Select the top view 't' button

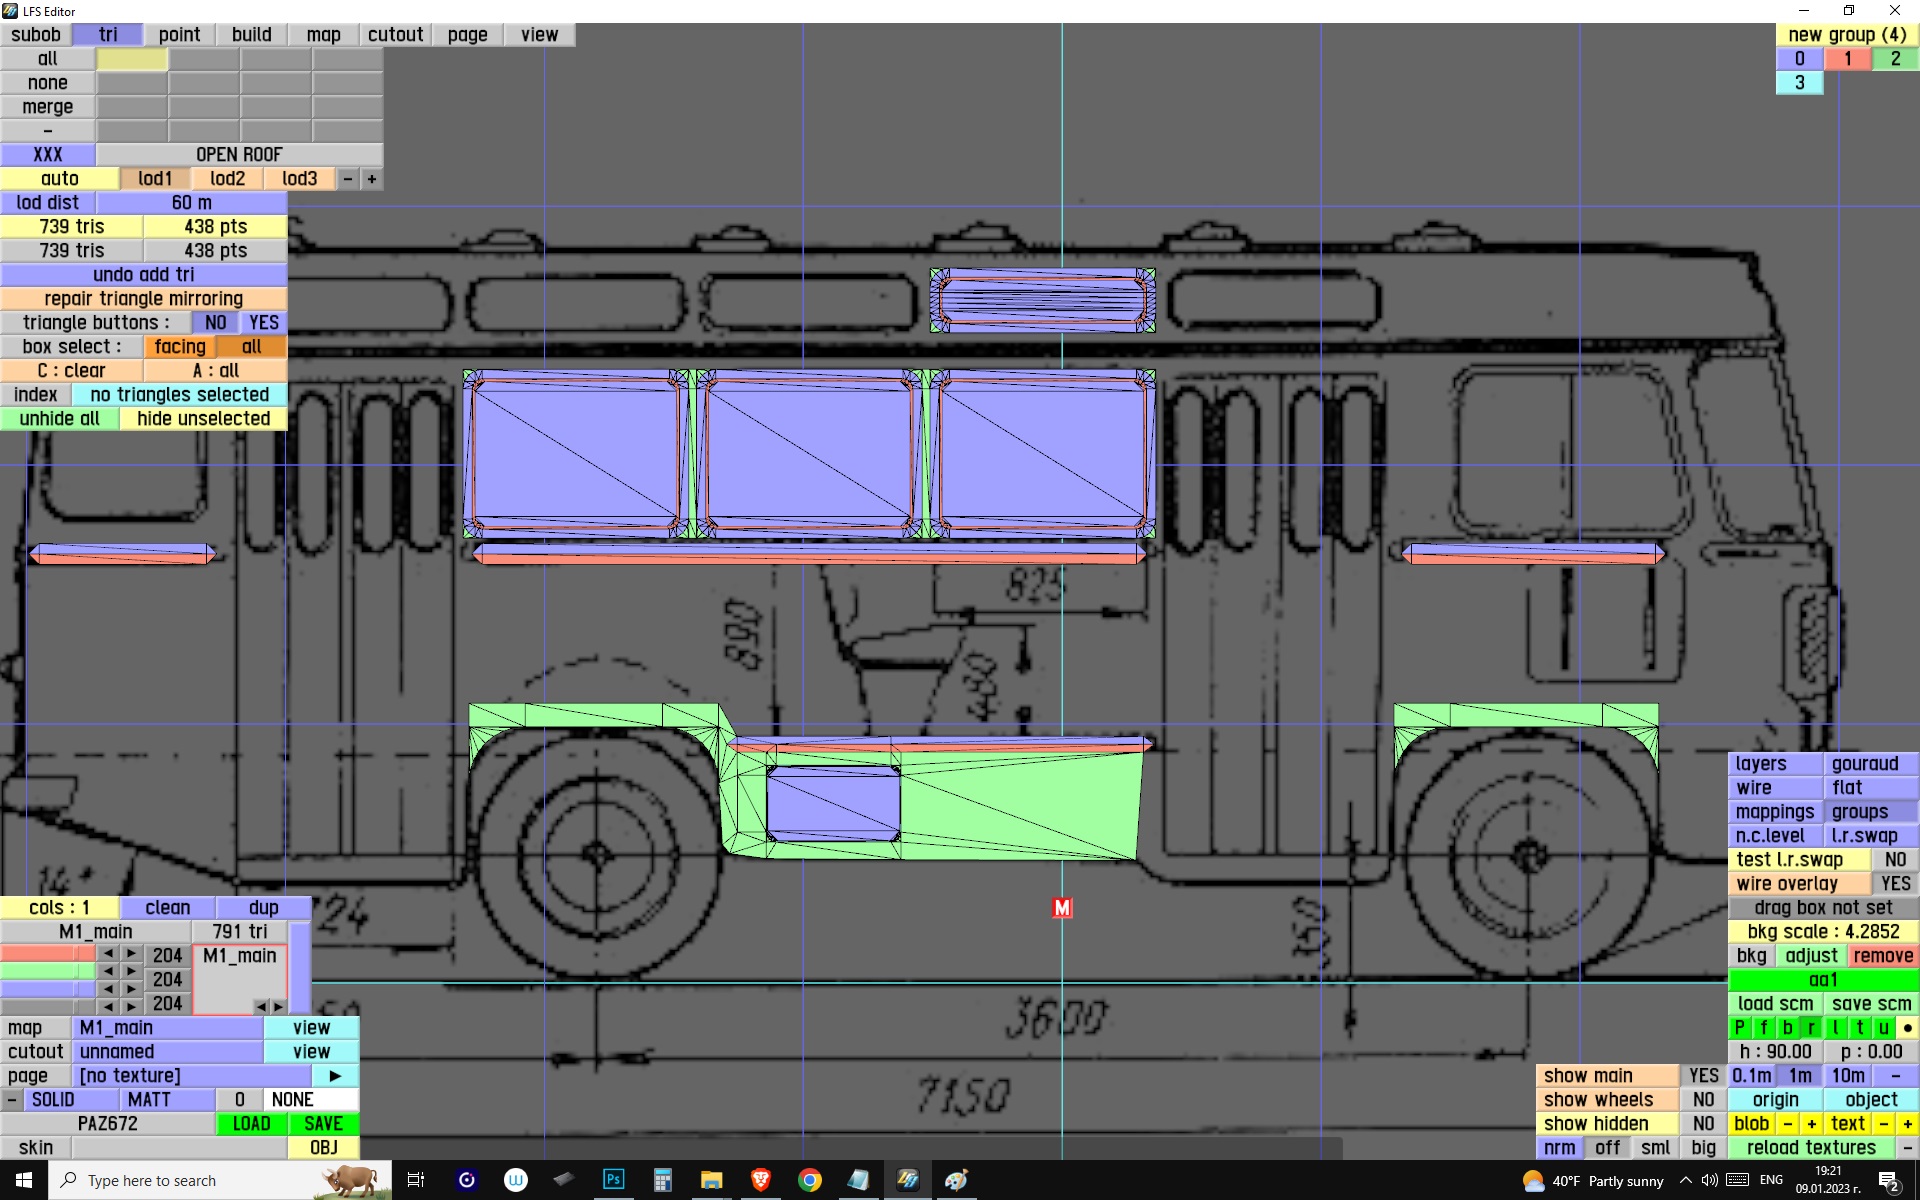click(x=1860, y=1027)
